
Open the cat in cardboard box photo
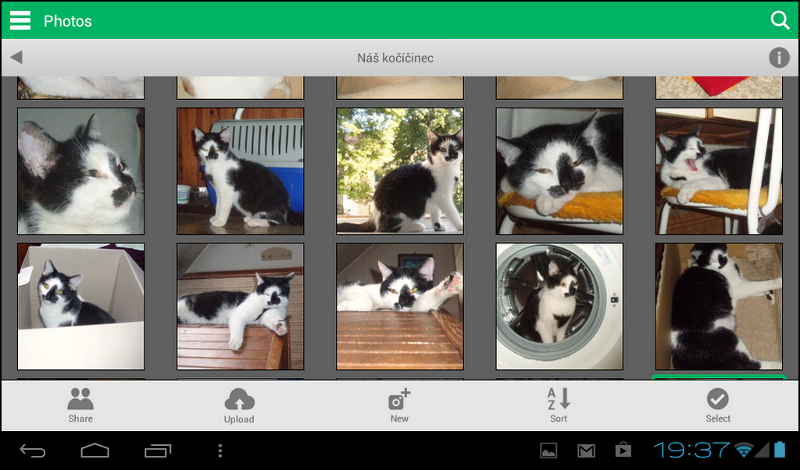(81, 306)
